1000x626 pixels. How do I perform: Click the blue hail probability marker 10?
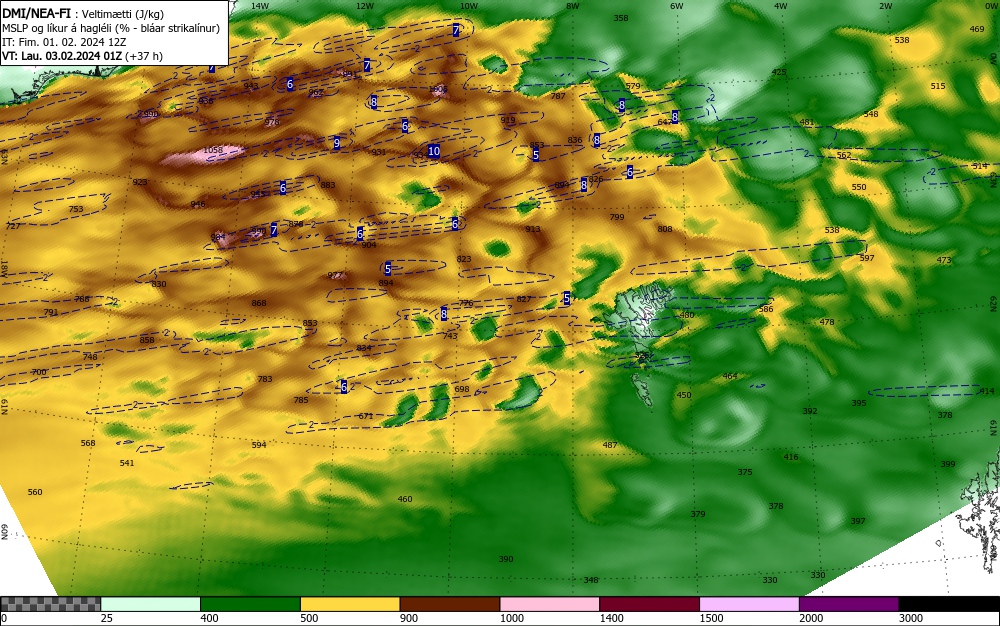[x=434, y=151]
